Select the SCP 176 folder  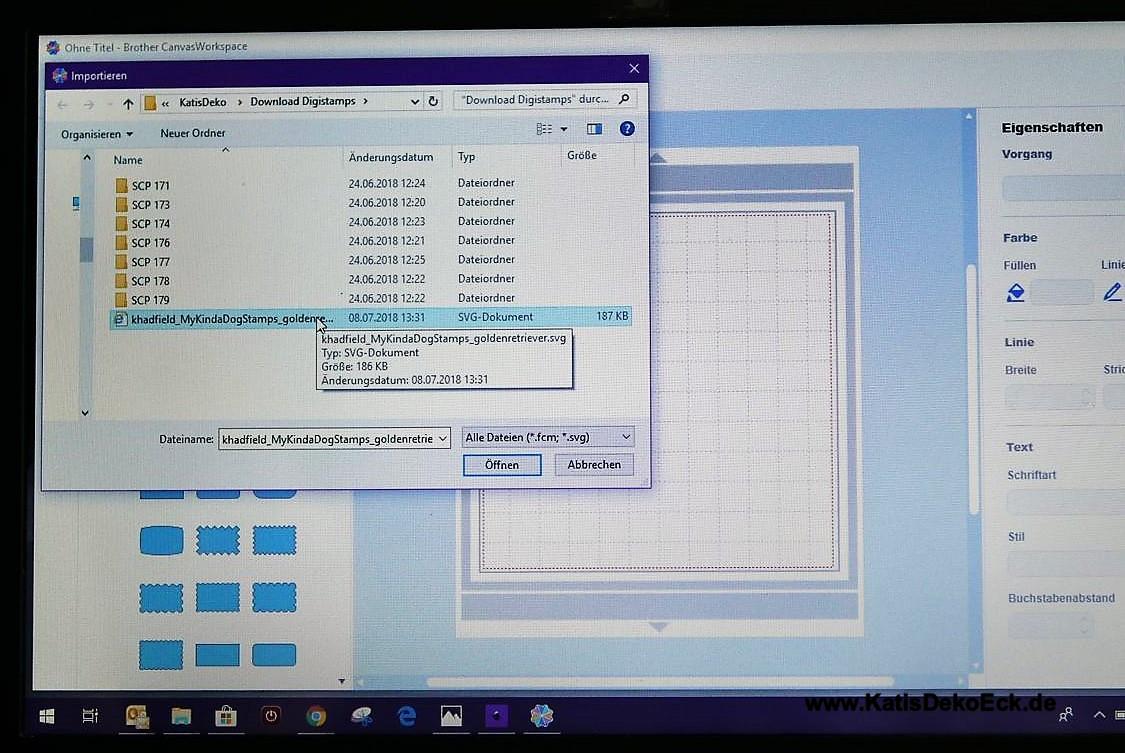(150, 242)
